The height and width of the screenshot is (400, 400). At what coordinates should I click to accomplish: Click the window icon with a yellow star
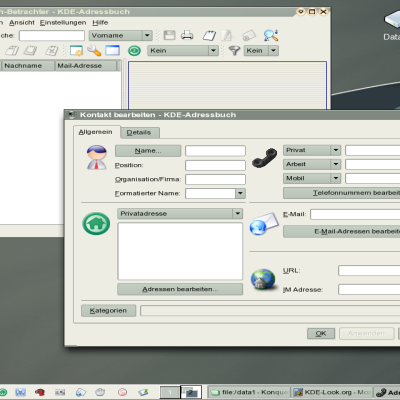click(76, 51)
